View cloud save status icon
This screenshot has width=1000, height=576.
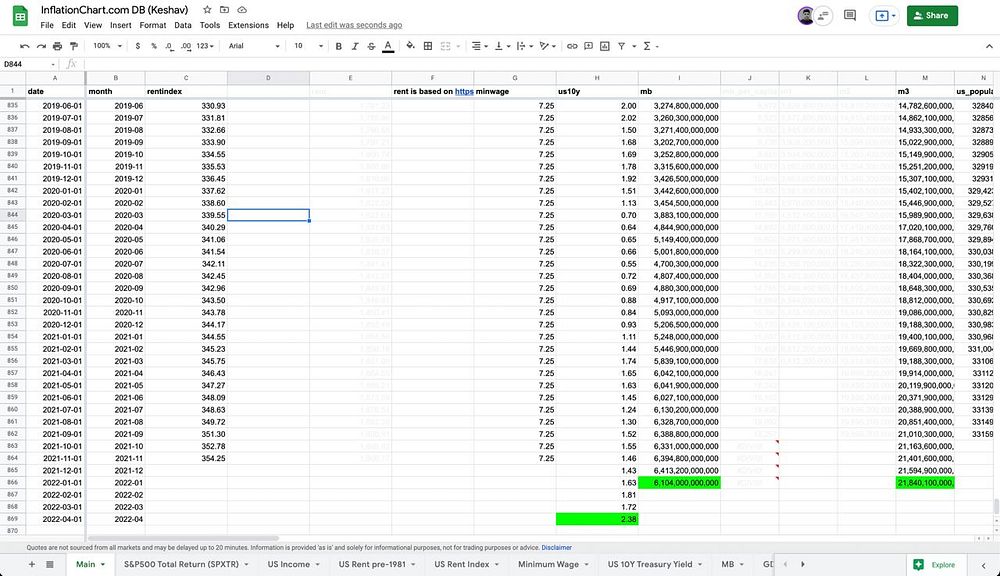pyautogui.click(x=242, y=10)
